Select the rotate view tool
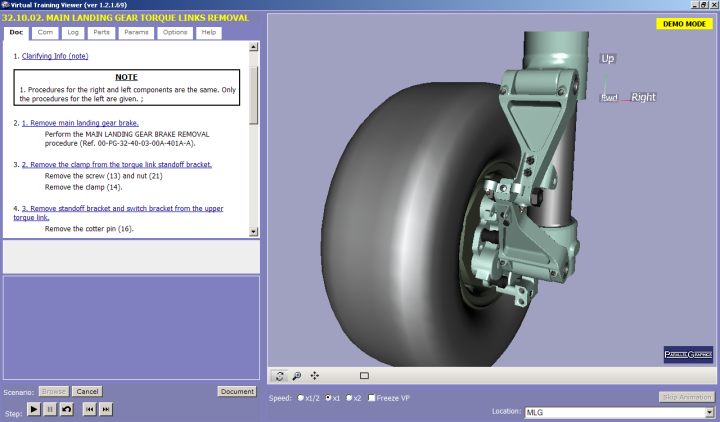720x422 pixels. click(280, 375)
